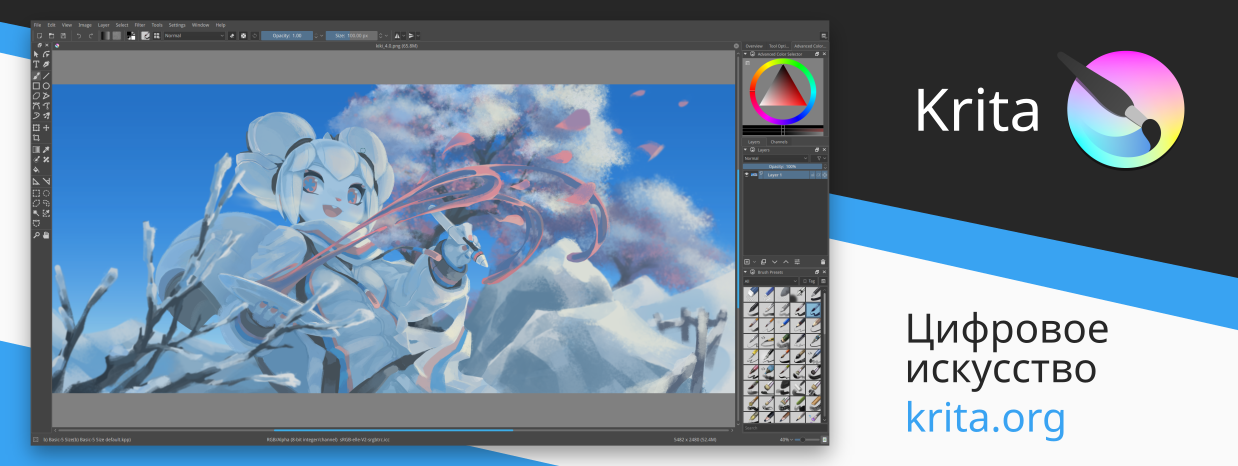
Task: Collapse the Layers docker
Action: (x=745, y=150)
